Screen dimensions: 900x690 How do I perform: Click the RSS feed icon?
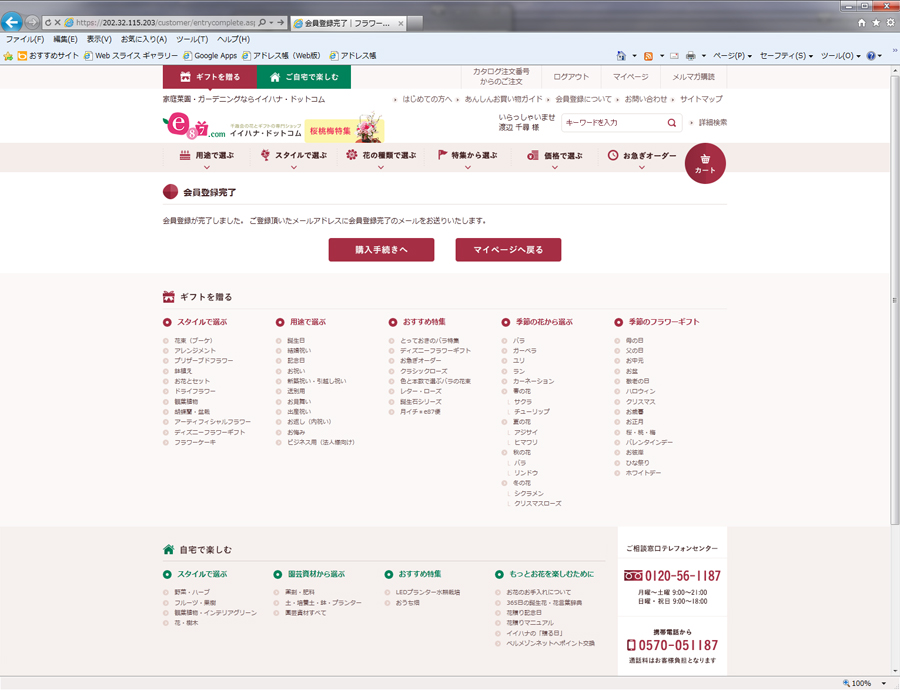648,56
